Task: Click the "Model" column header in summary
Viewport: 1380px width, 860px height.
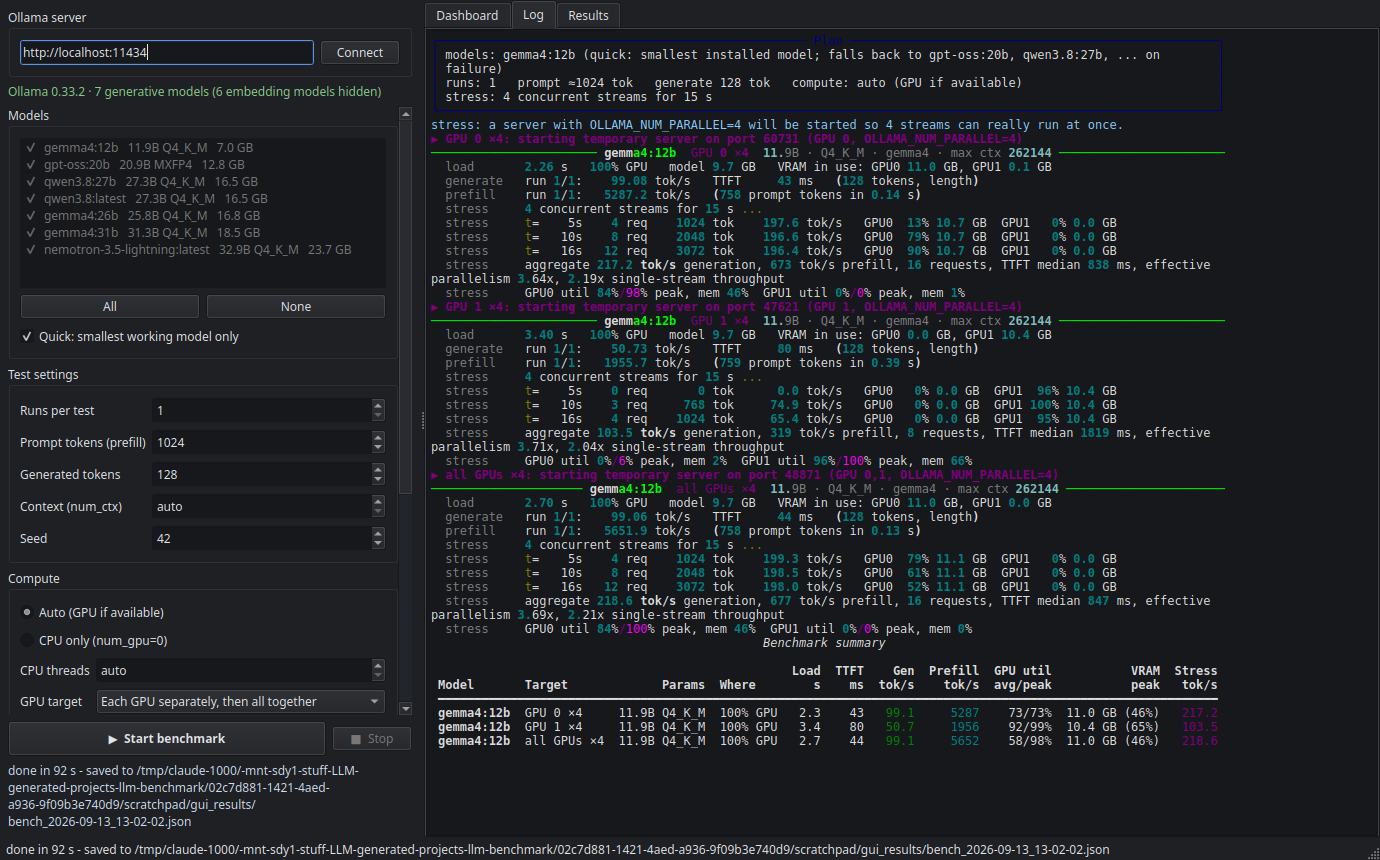Action: pos(456,685)
